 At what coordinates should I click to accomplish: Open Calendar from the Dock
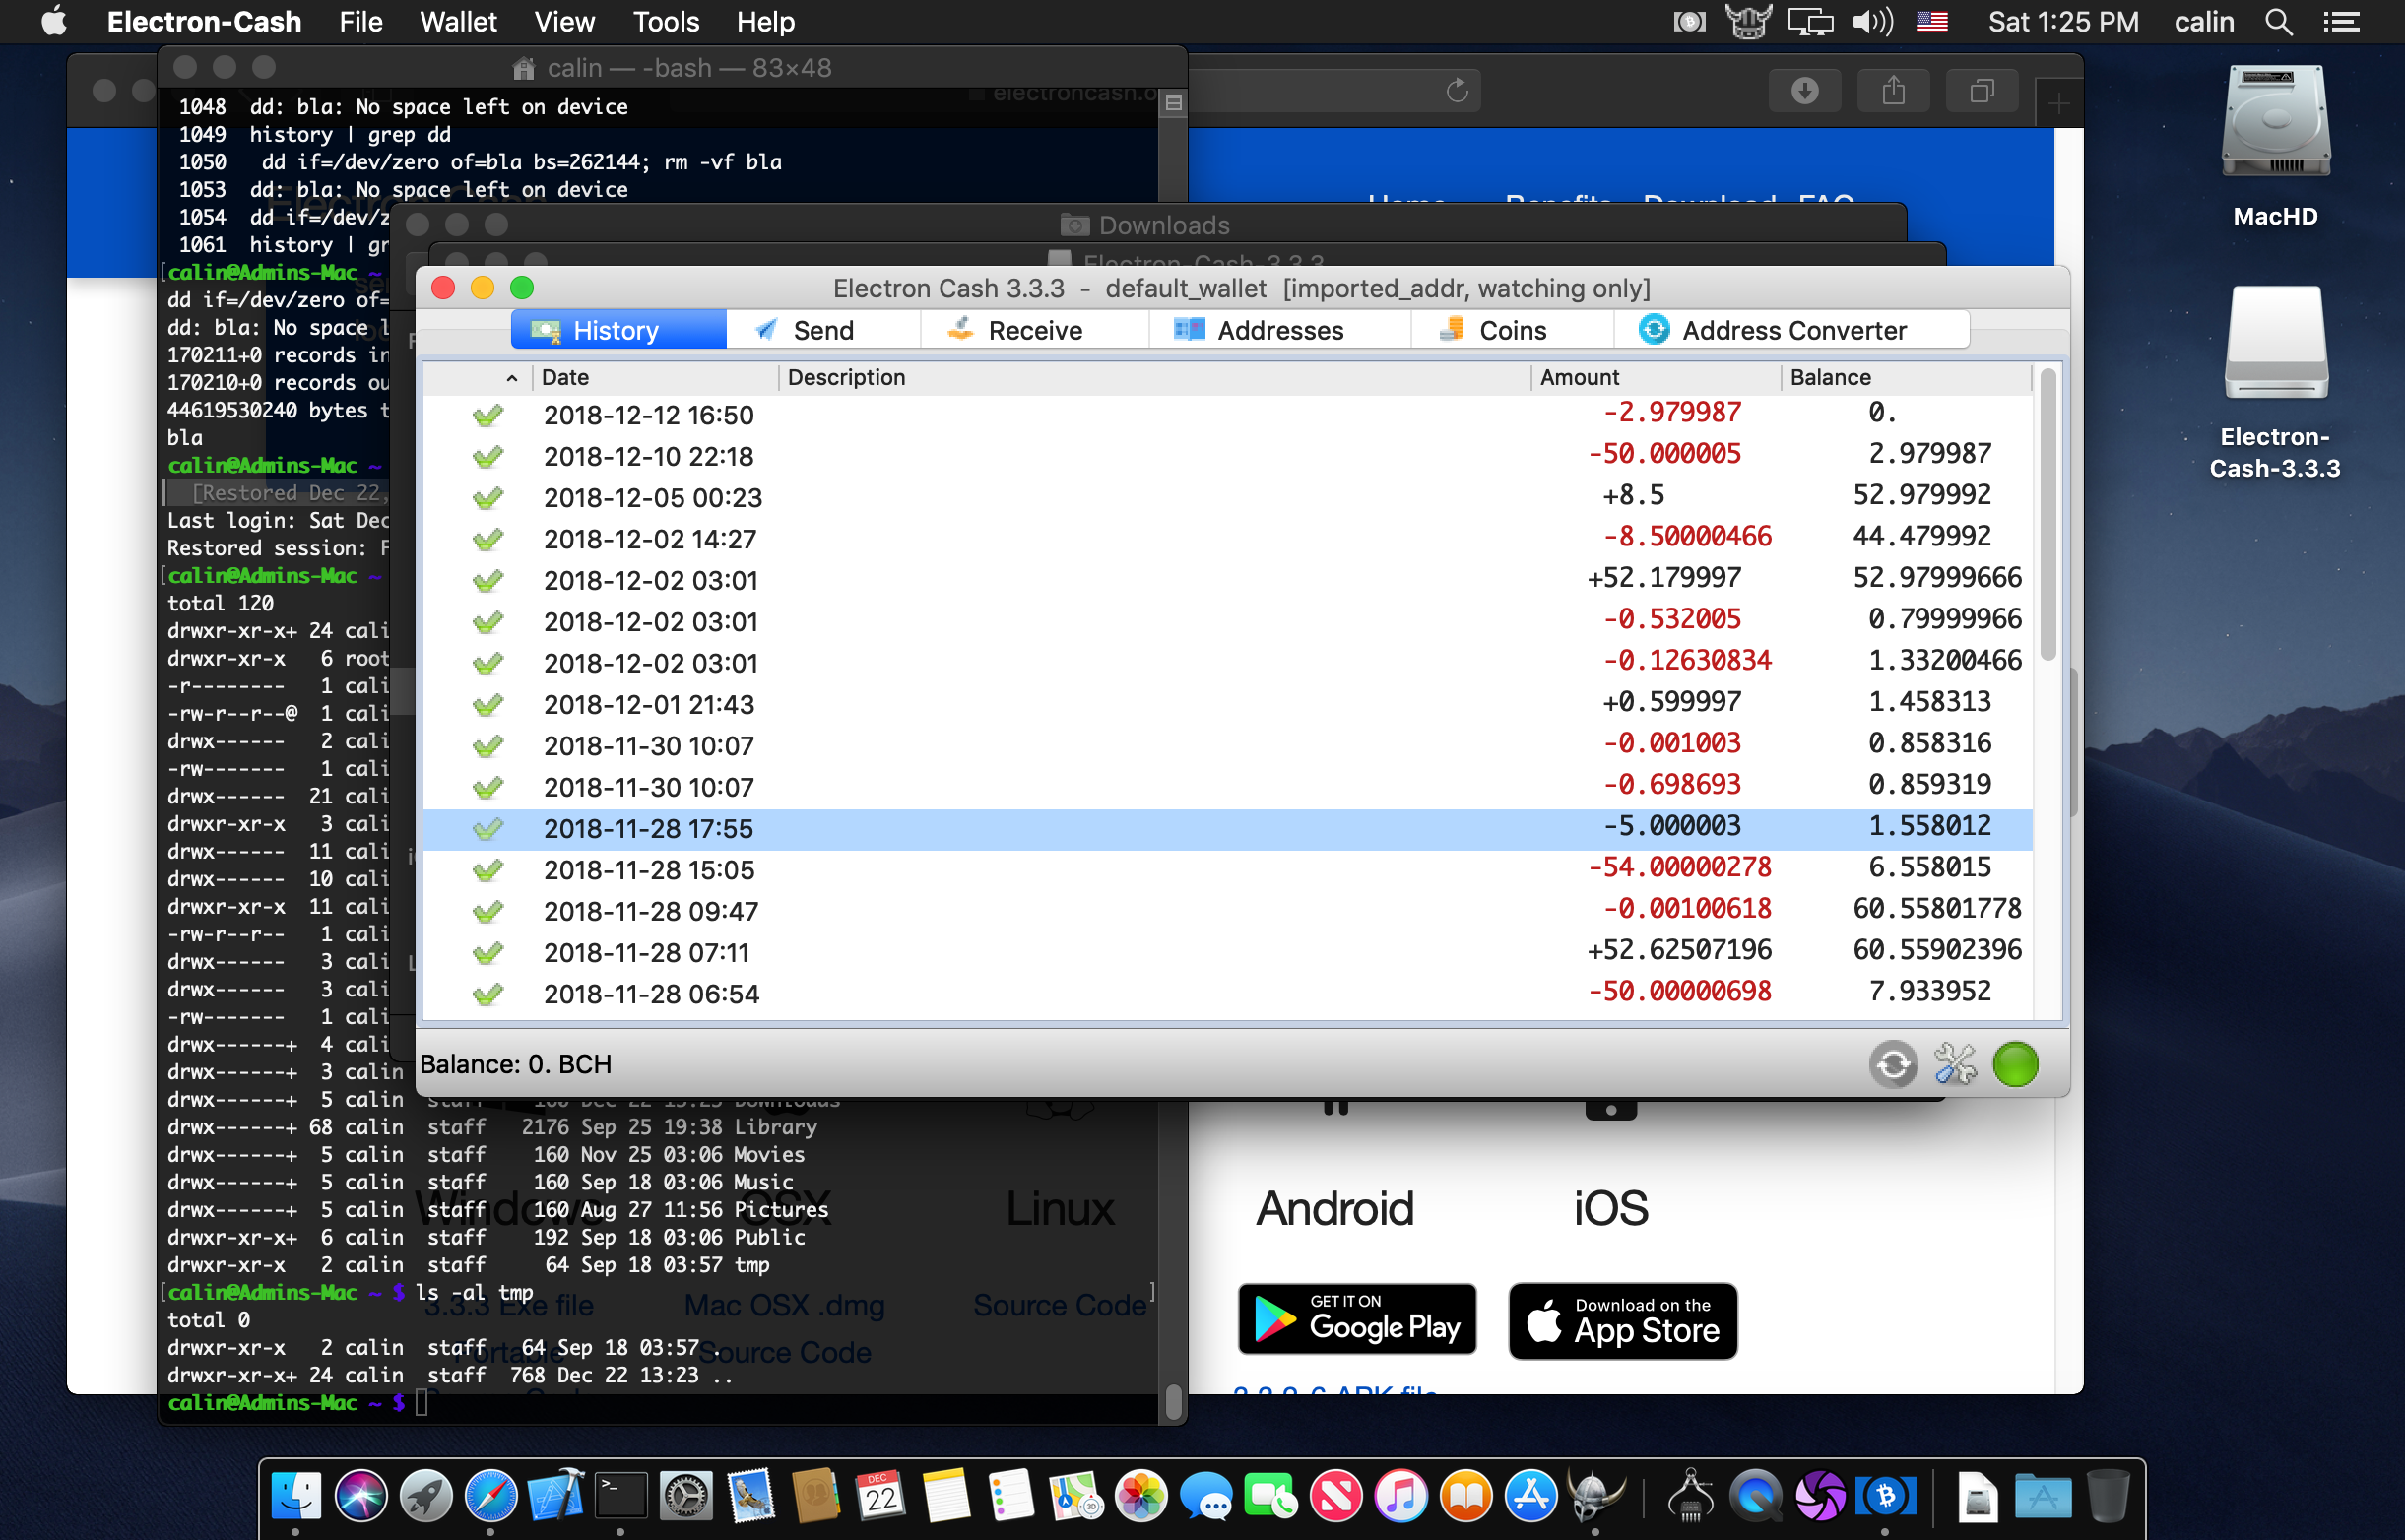881,1496
